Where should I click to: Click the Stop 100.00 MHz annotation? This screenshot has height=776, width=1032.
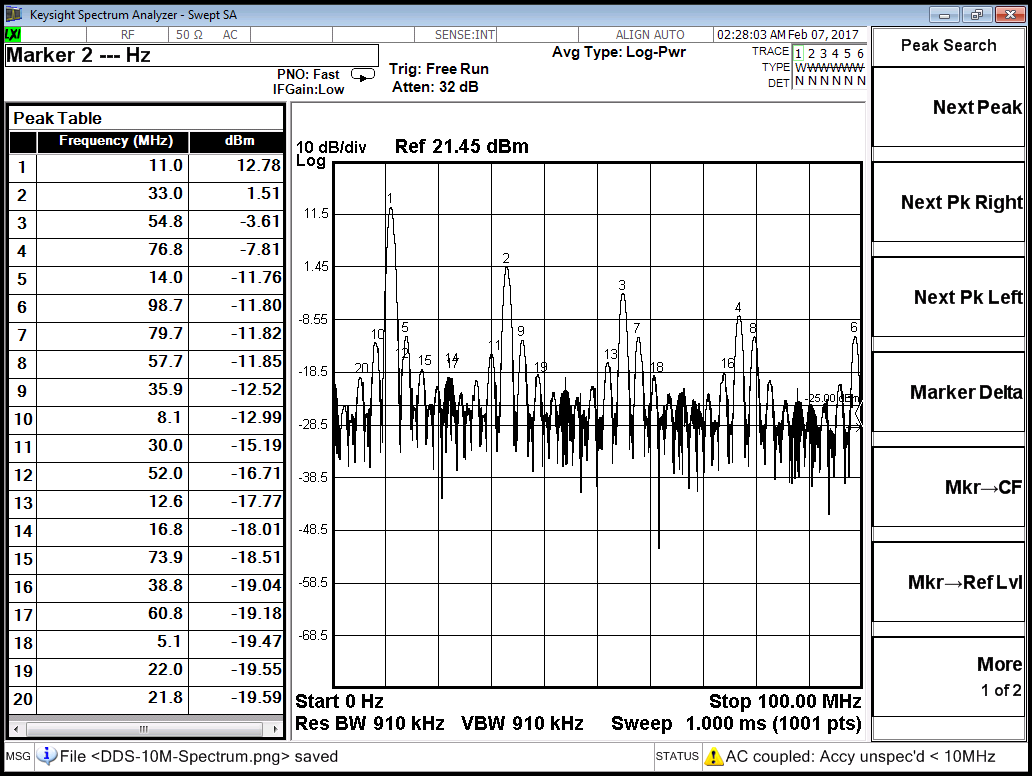coord(785,702)
